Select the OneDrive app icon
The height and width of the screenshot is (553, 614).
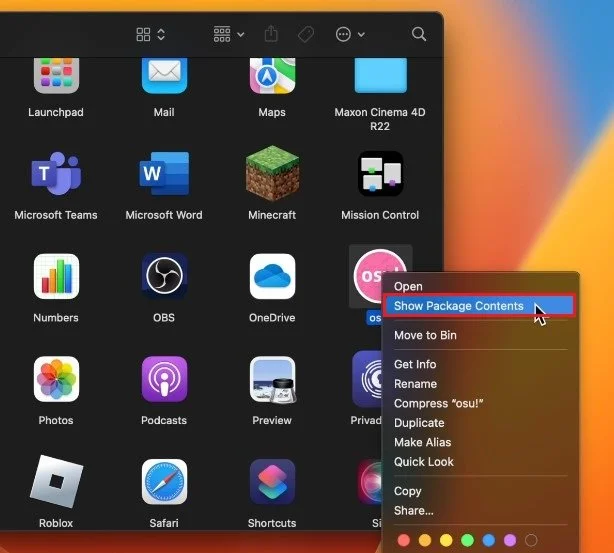pos(272,276)
